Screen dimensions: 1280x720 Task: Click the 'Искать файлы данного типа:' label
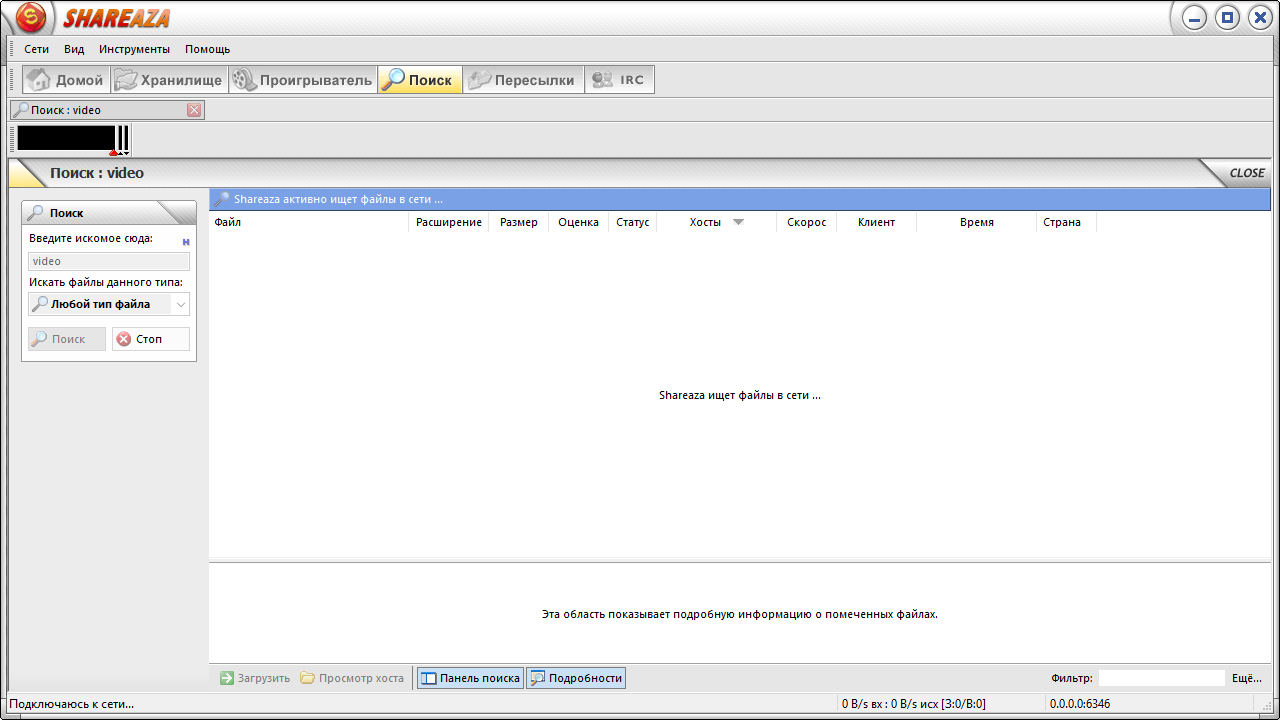[106, 282]
